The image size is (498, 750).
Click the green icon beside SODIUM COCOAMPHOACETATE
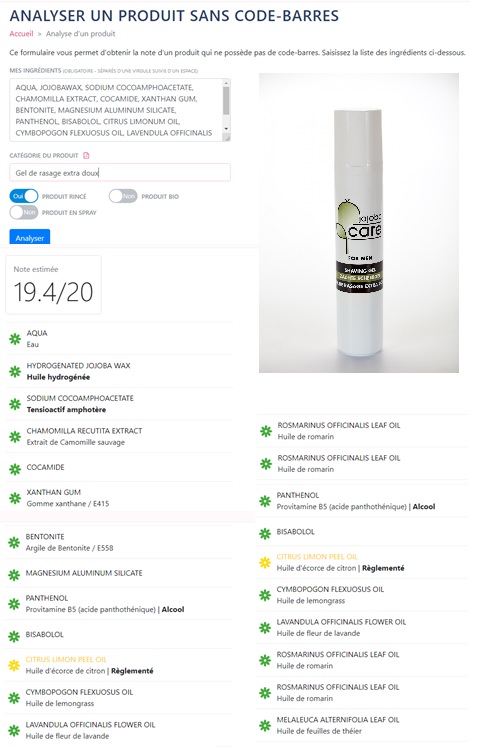click(x=15, y=404)
